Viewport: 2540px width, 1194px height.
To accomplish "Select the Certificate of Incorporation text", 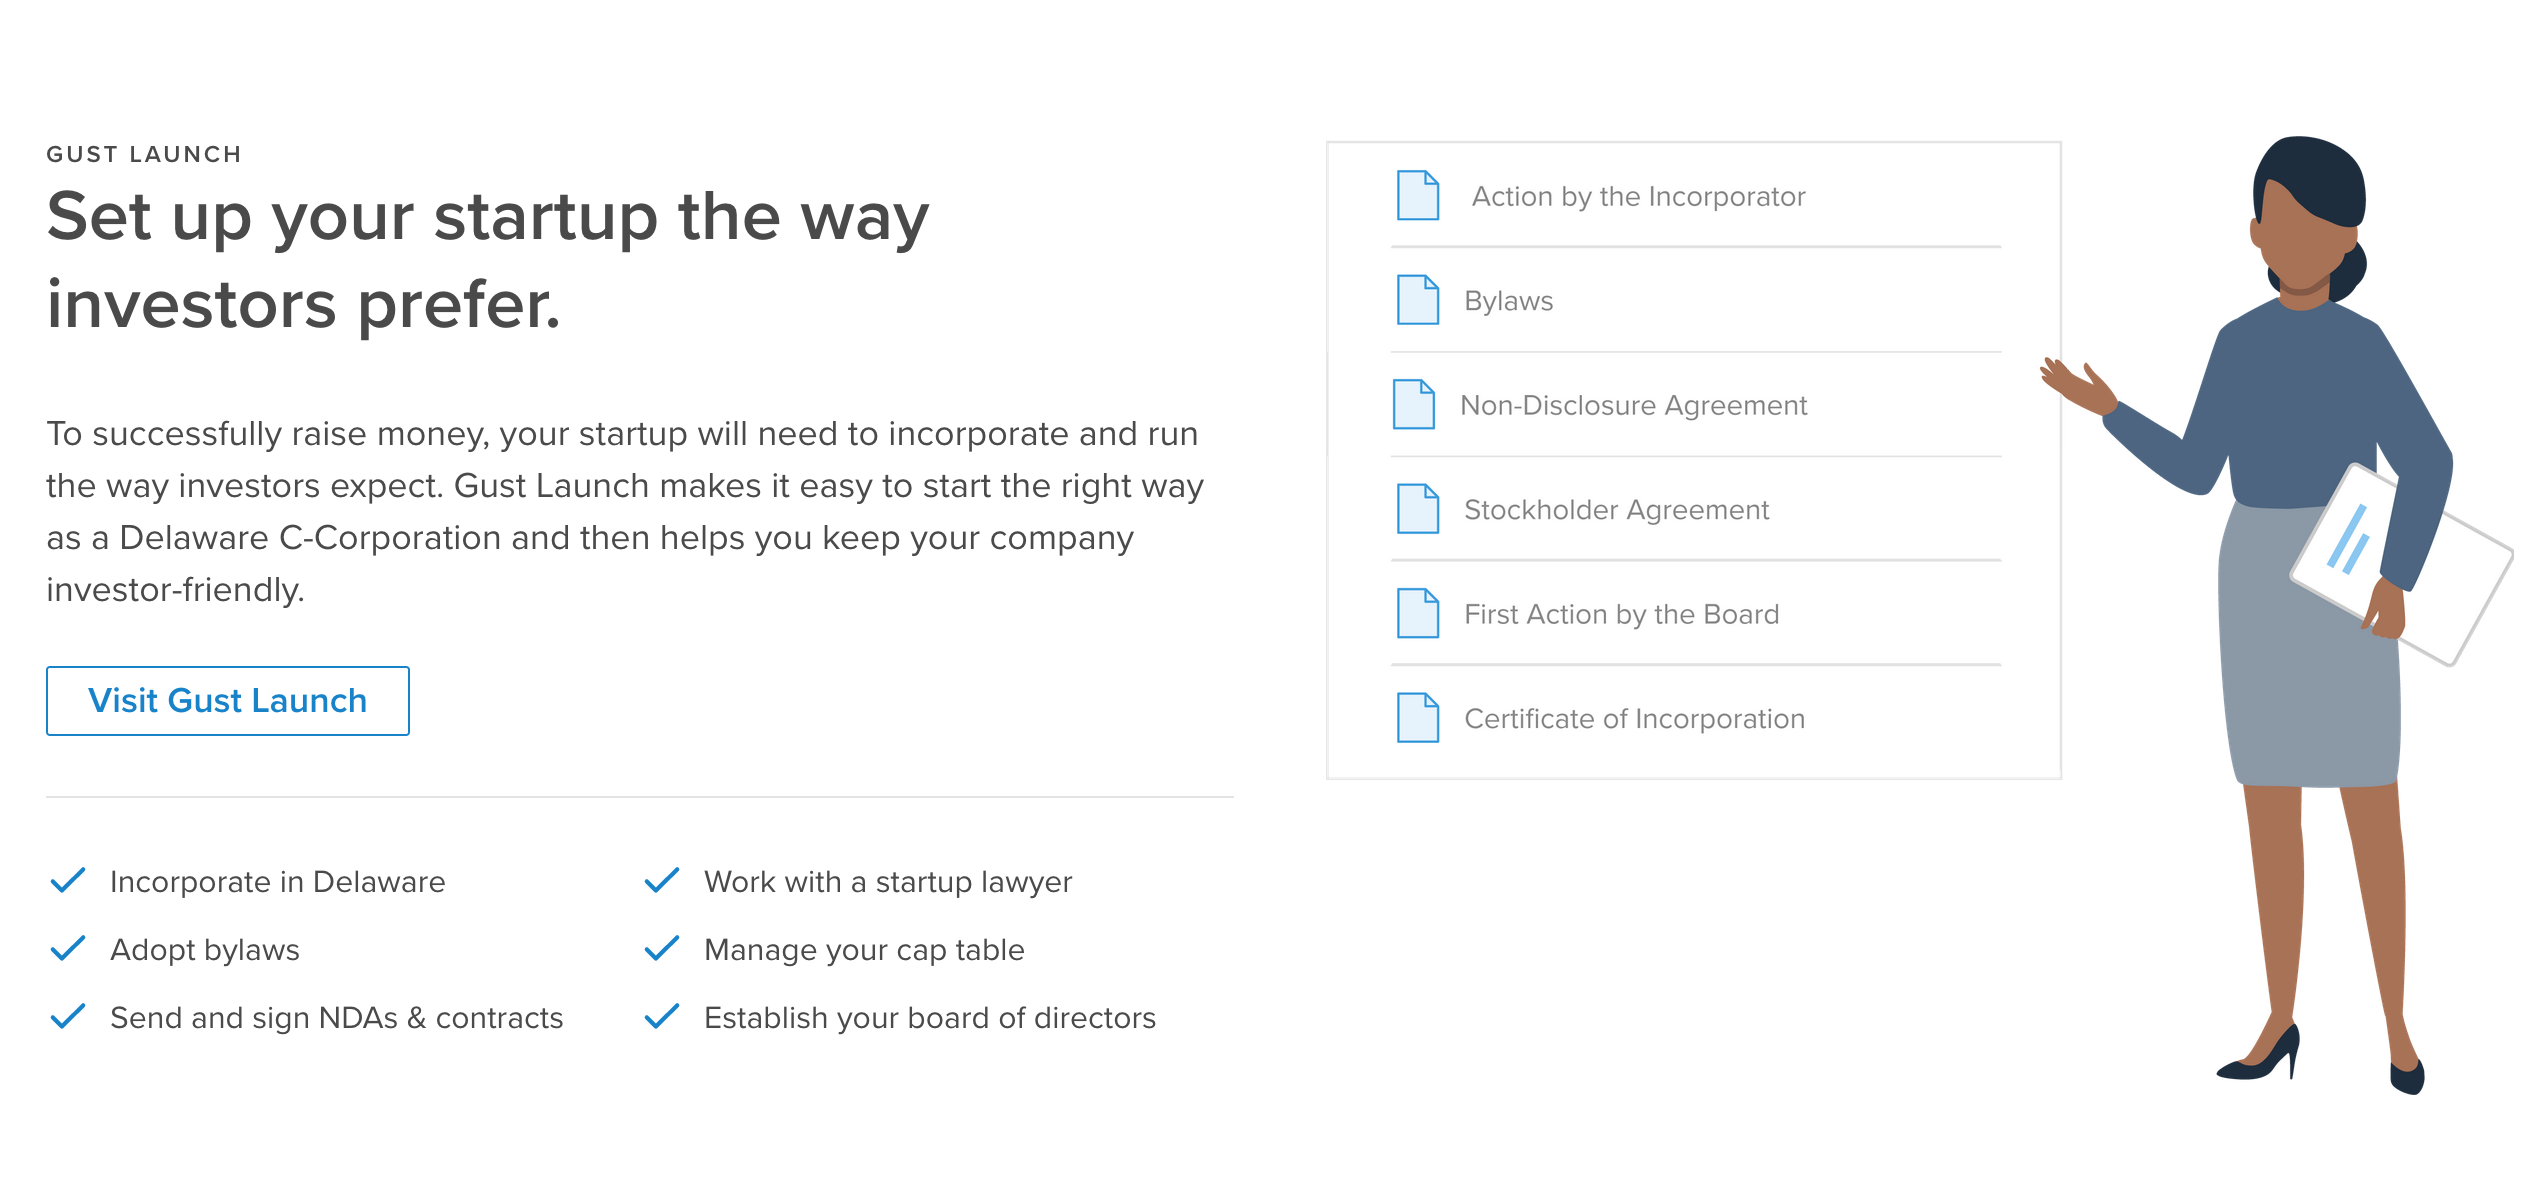I will [1634, 719].
